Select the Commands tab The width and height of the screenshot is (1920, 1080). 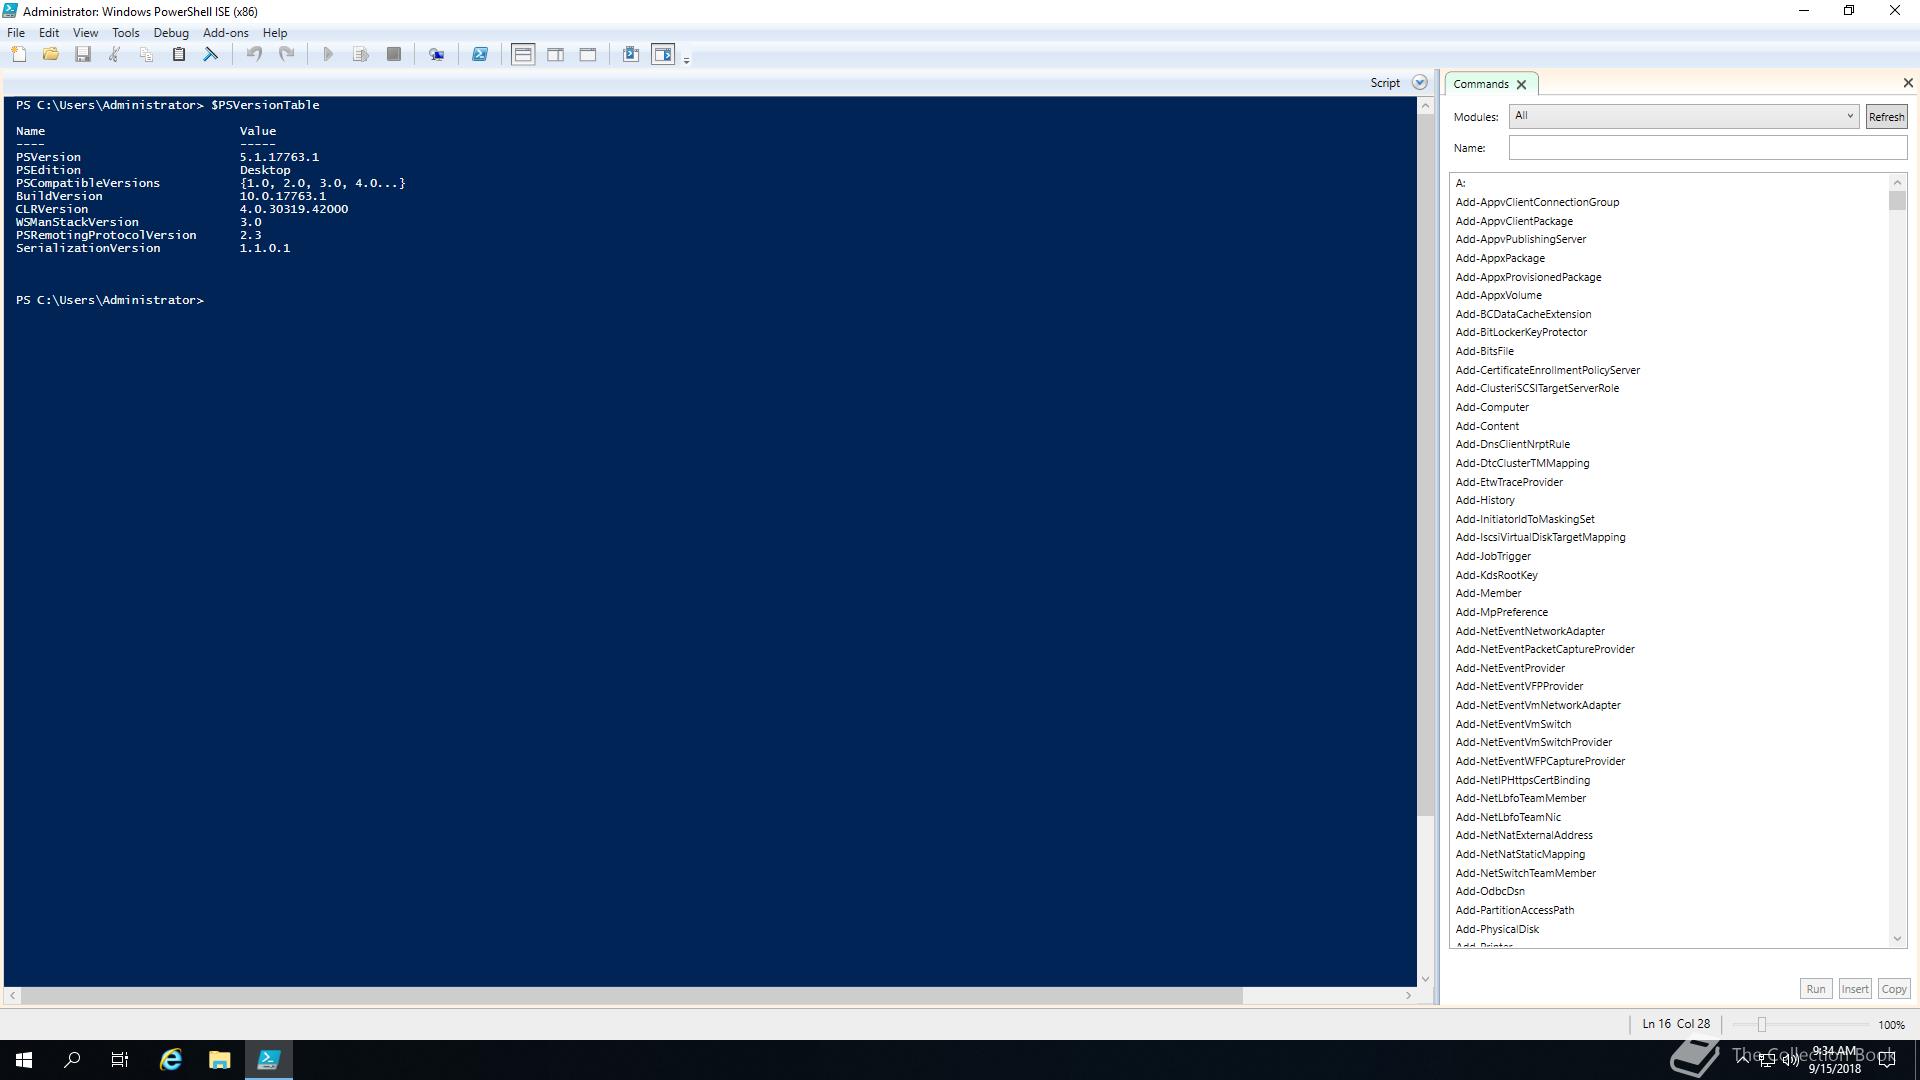point(1480,84)
